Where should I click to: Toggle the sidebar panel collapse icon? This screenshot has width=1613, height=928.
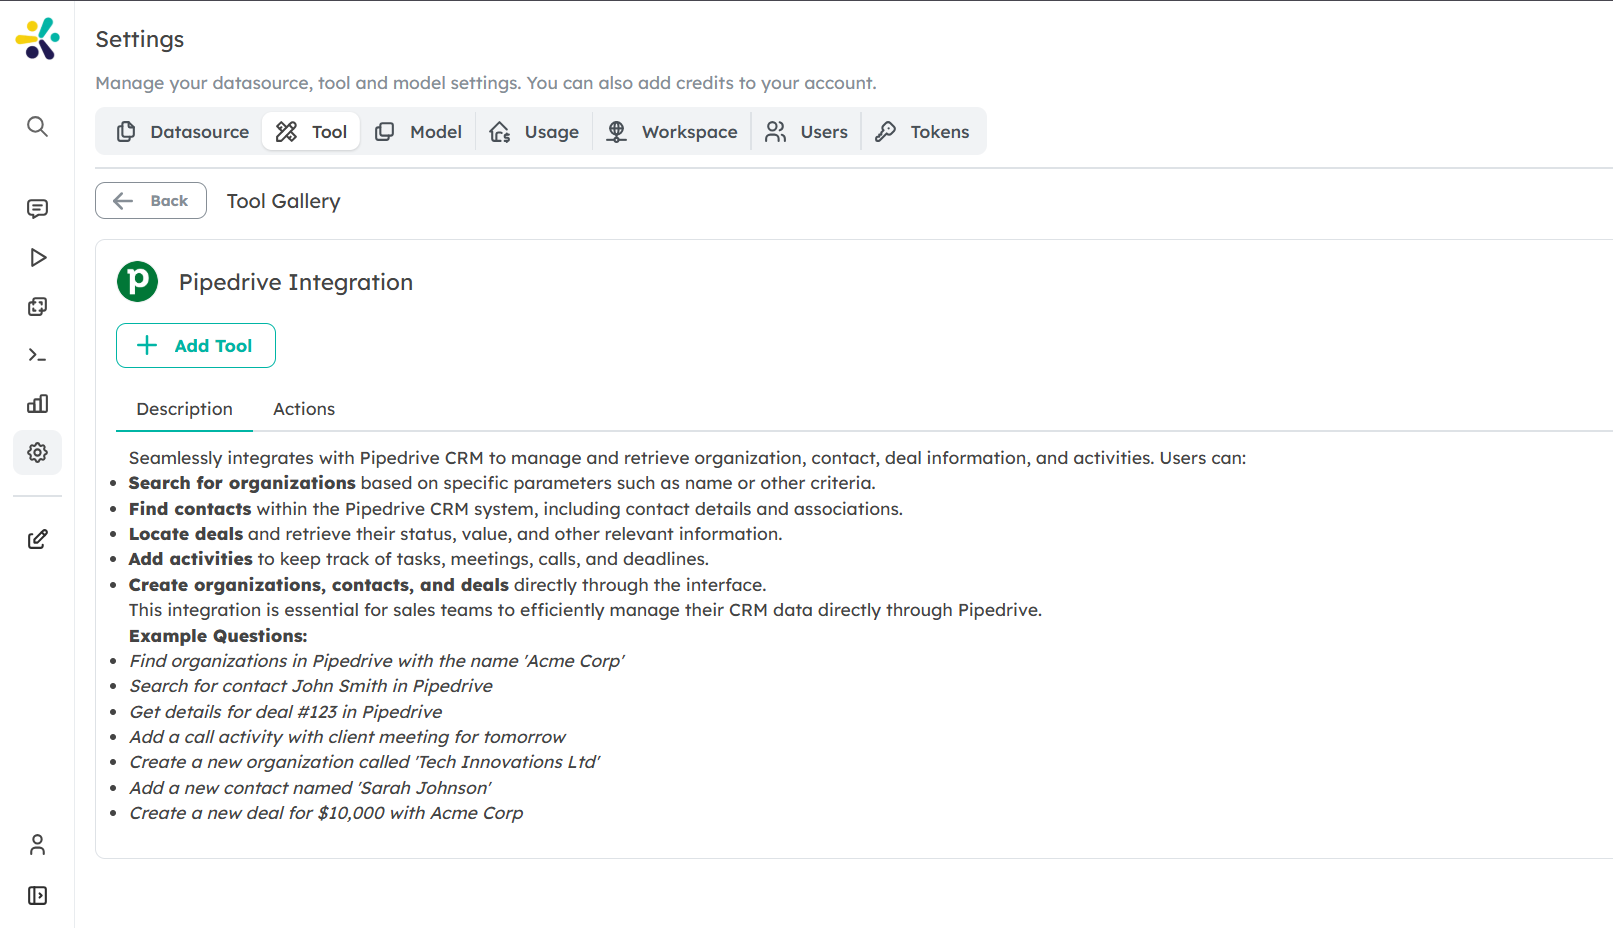37,896
